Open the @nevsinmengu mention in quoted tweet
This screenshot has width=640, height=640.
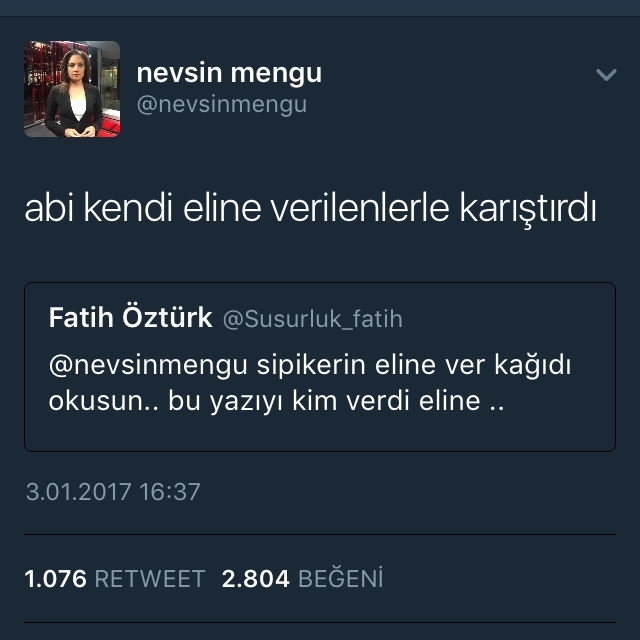coord(148,365)
